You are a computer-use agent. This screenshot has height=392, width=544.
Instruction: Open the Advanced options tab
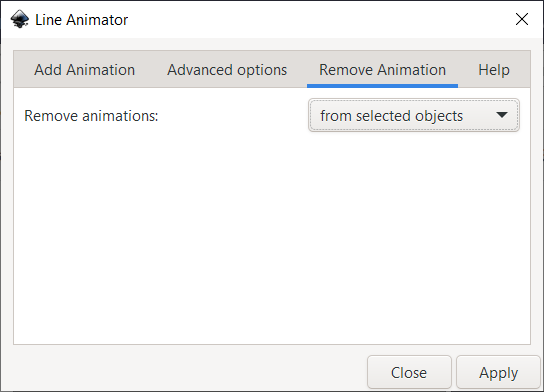(227, 70)
